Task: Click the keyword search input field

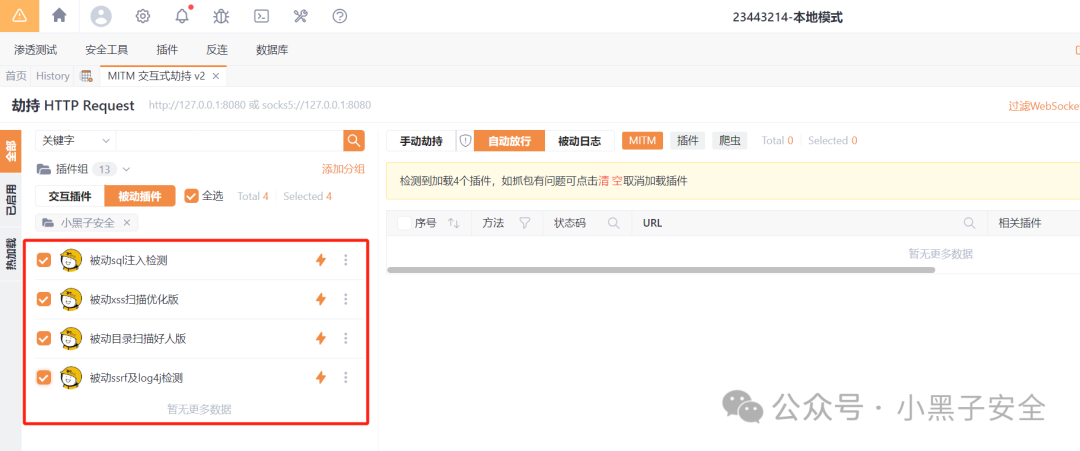Action: point(229,140)
